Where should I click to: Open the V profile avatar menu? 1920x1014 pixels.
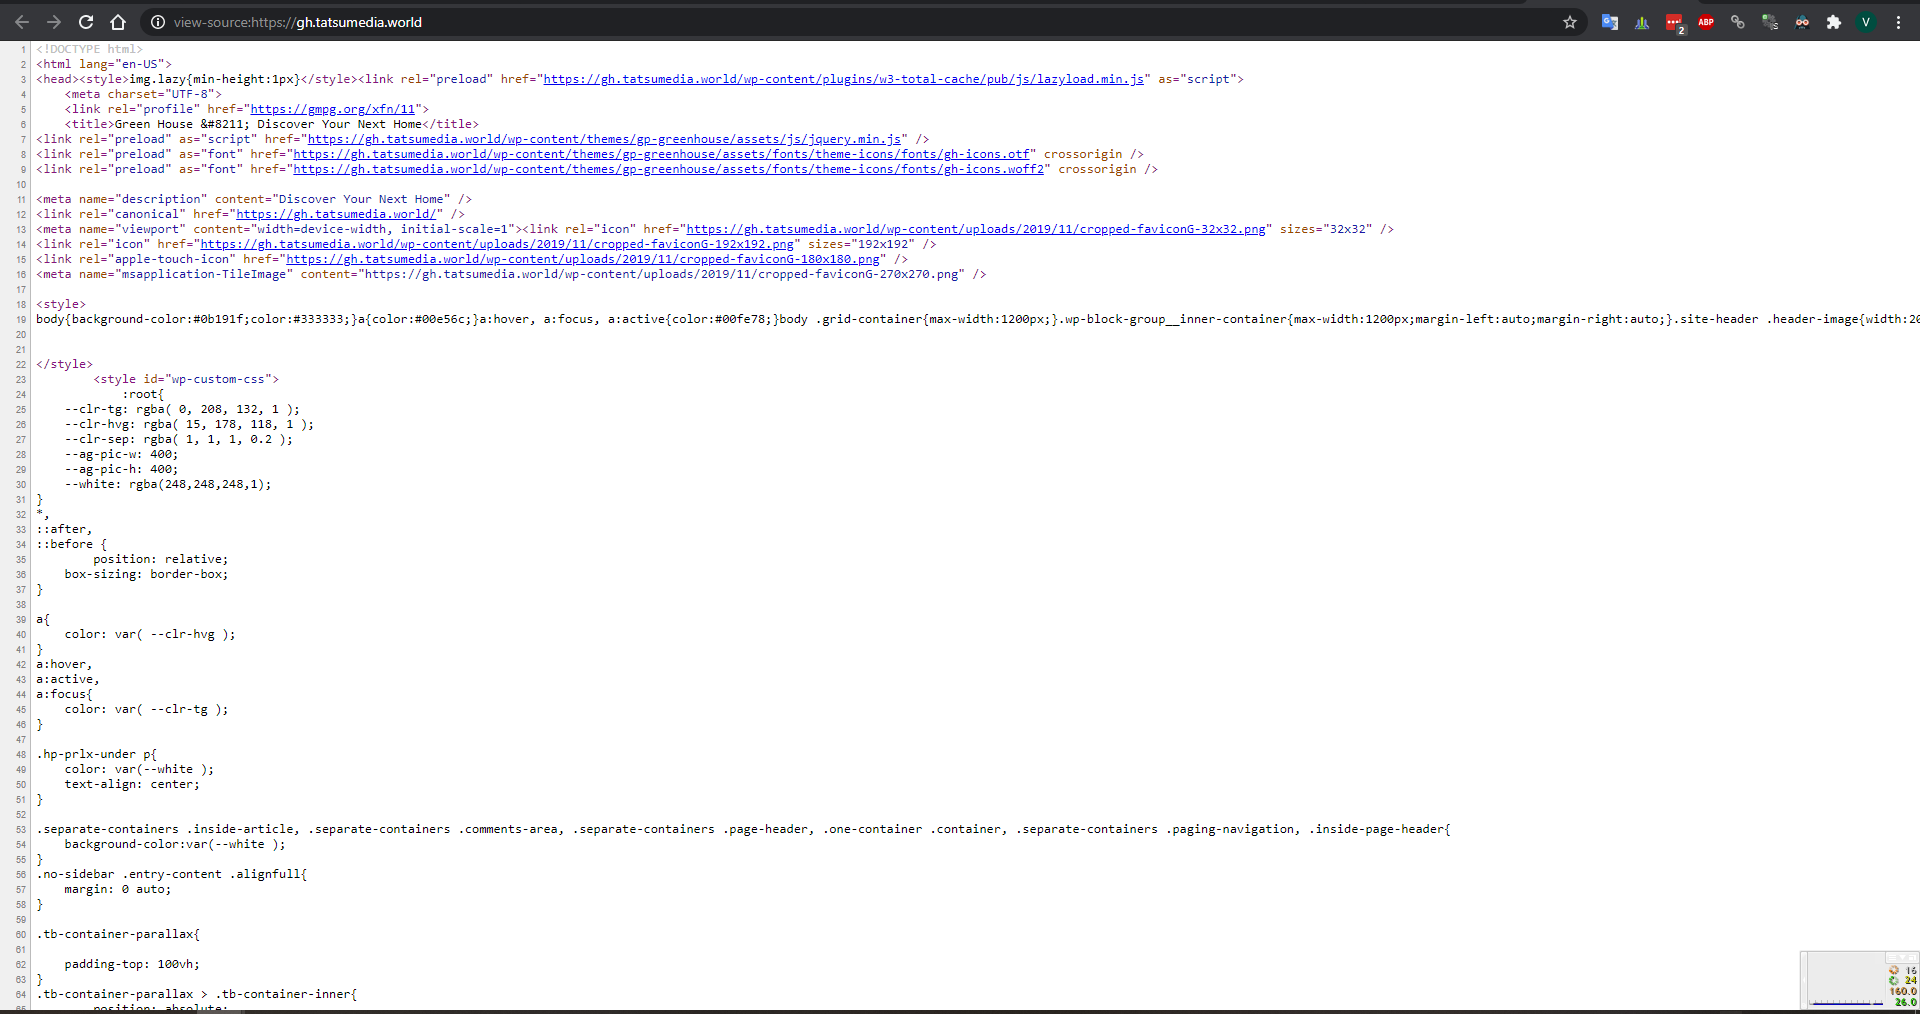click(x=1866, y=22)
